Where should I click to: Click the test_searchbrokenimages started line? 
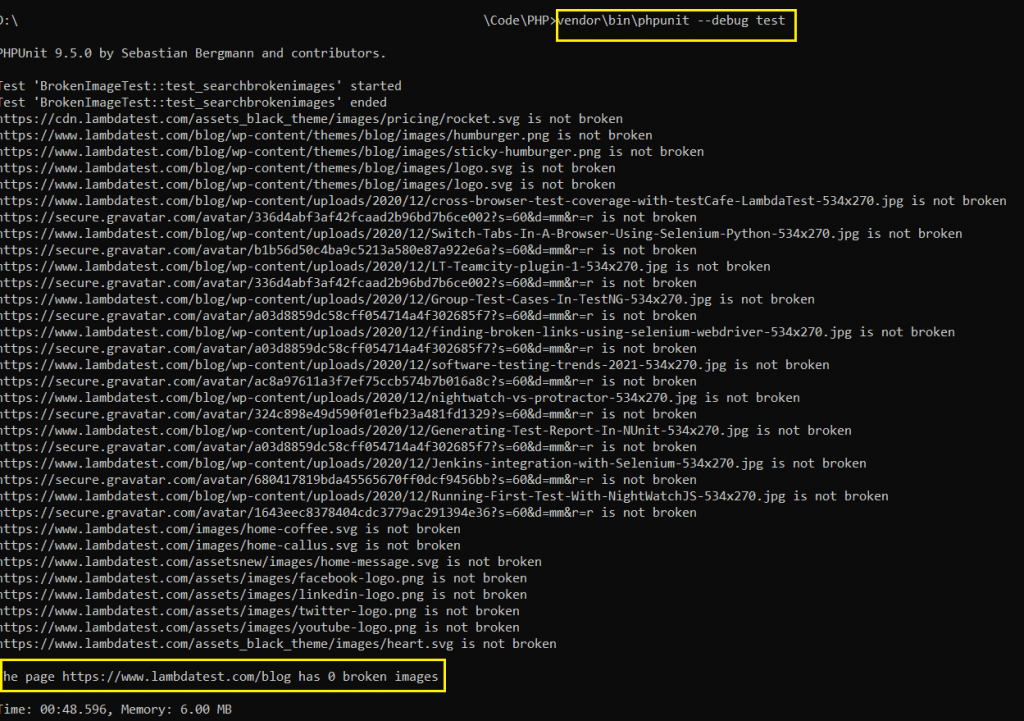(x=200, y=86)
